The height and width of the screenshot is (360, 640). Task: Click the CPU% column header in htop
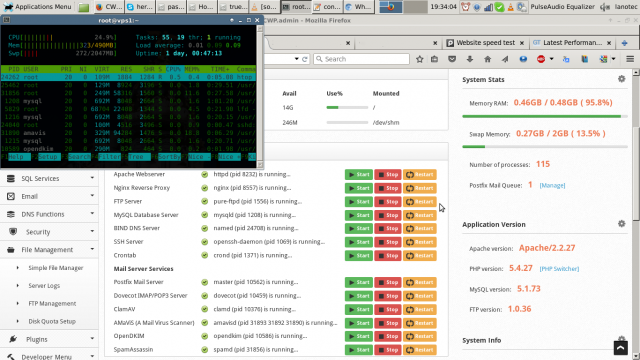(173, 69)
